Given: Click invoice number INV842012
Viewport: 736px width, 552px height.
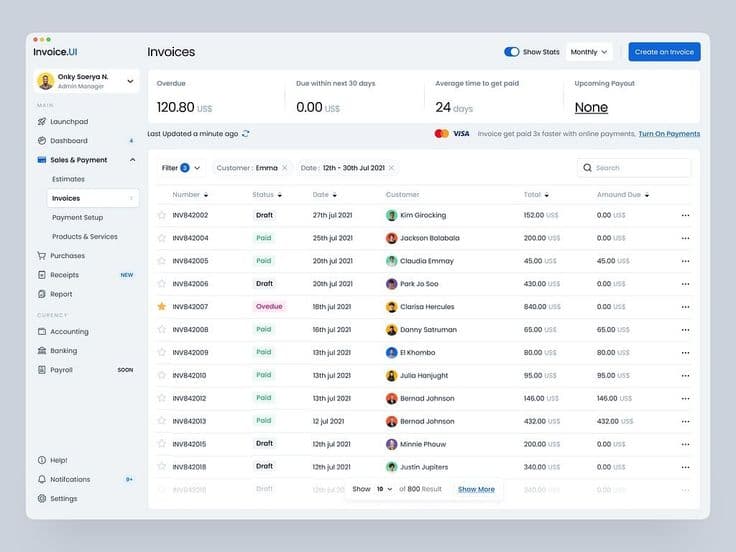Looking at the screenshot, I should coord(189,399).
